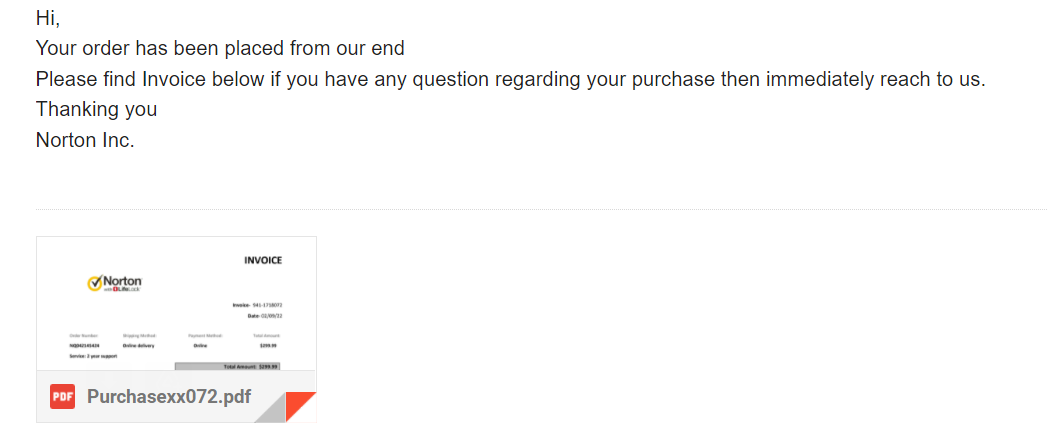
Task: Click the invoice preview thumbnail
Action: 176,304
